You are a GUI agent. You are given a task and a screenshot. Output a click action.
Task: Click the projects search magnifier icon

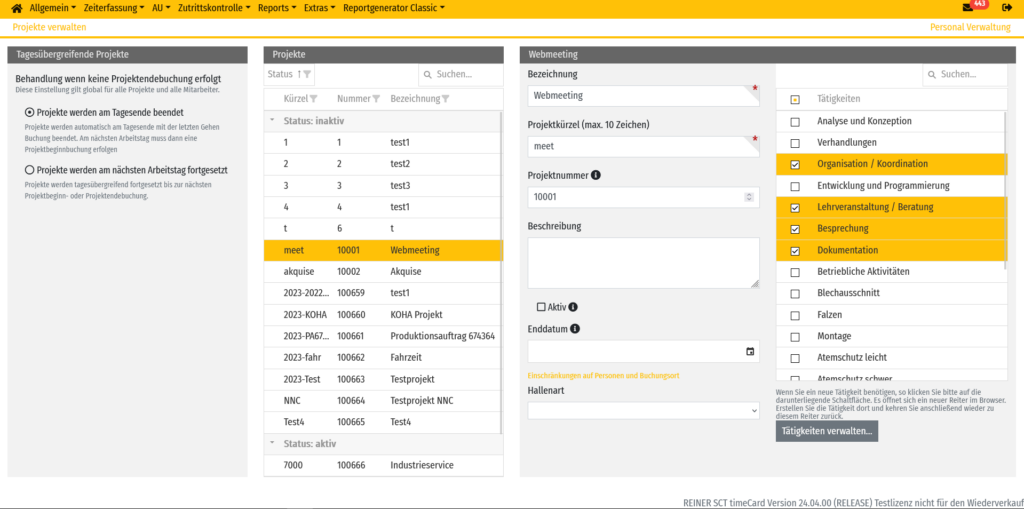pos(428,74)
